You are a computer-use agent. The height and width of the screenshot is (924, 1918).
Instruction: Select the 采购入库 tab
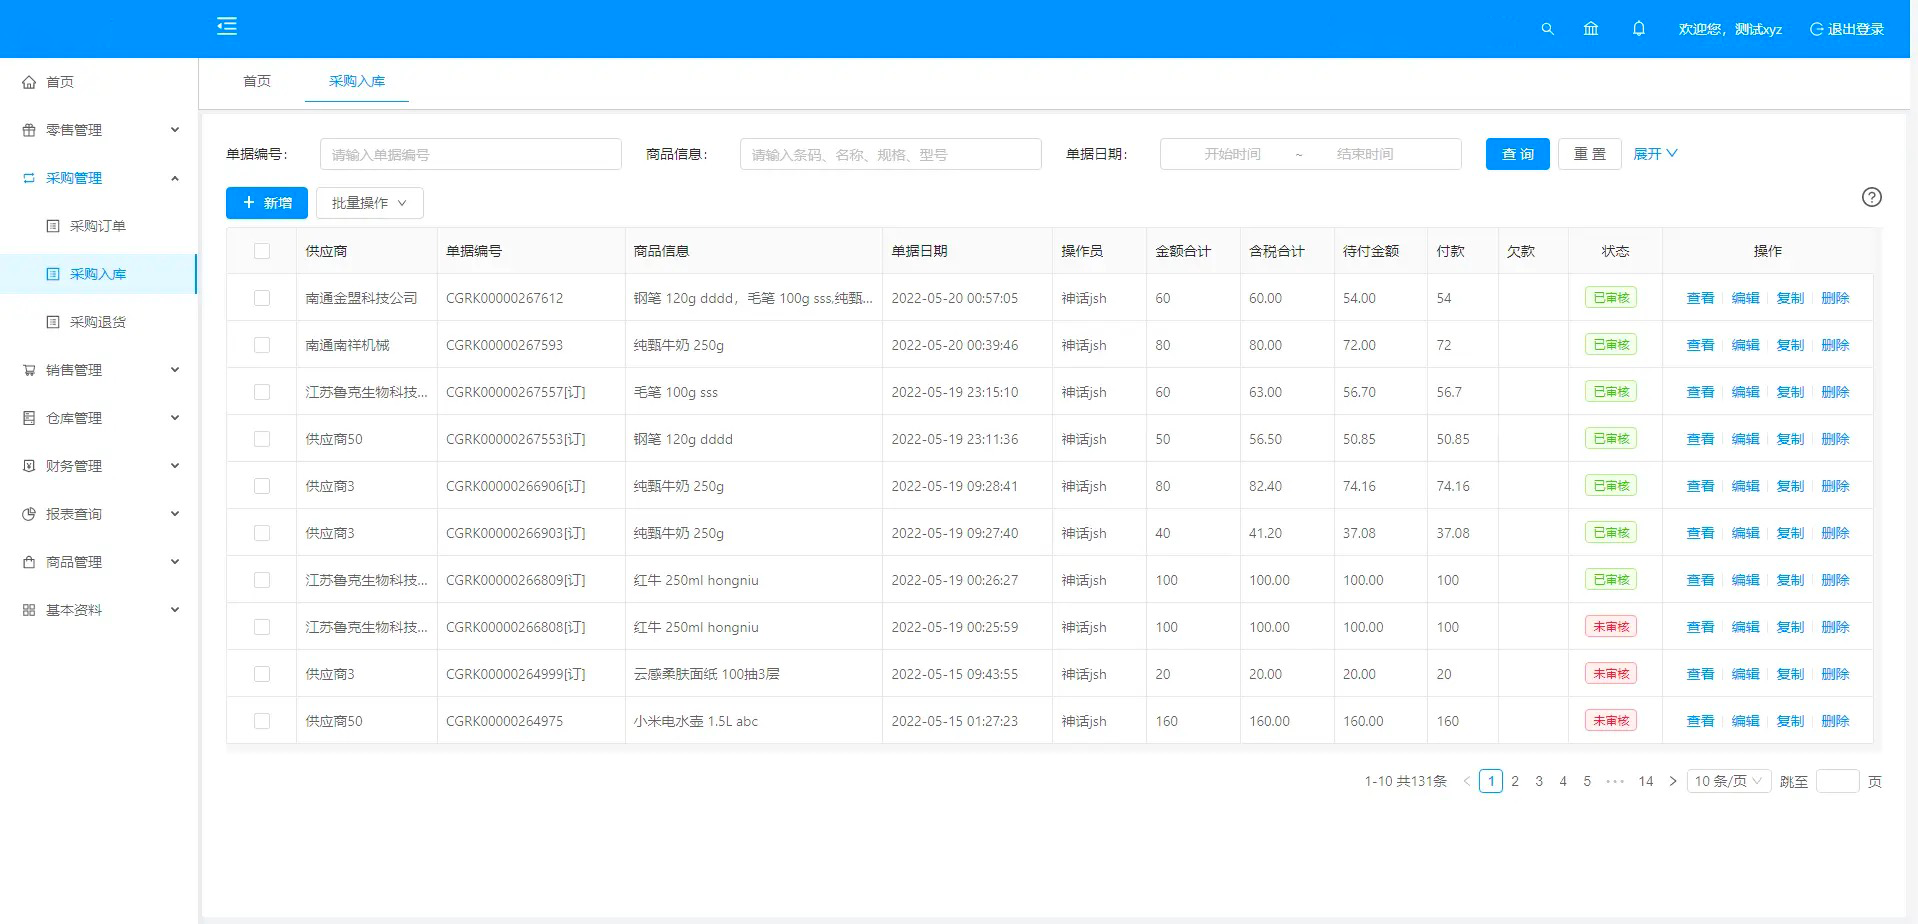(357, 81)
